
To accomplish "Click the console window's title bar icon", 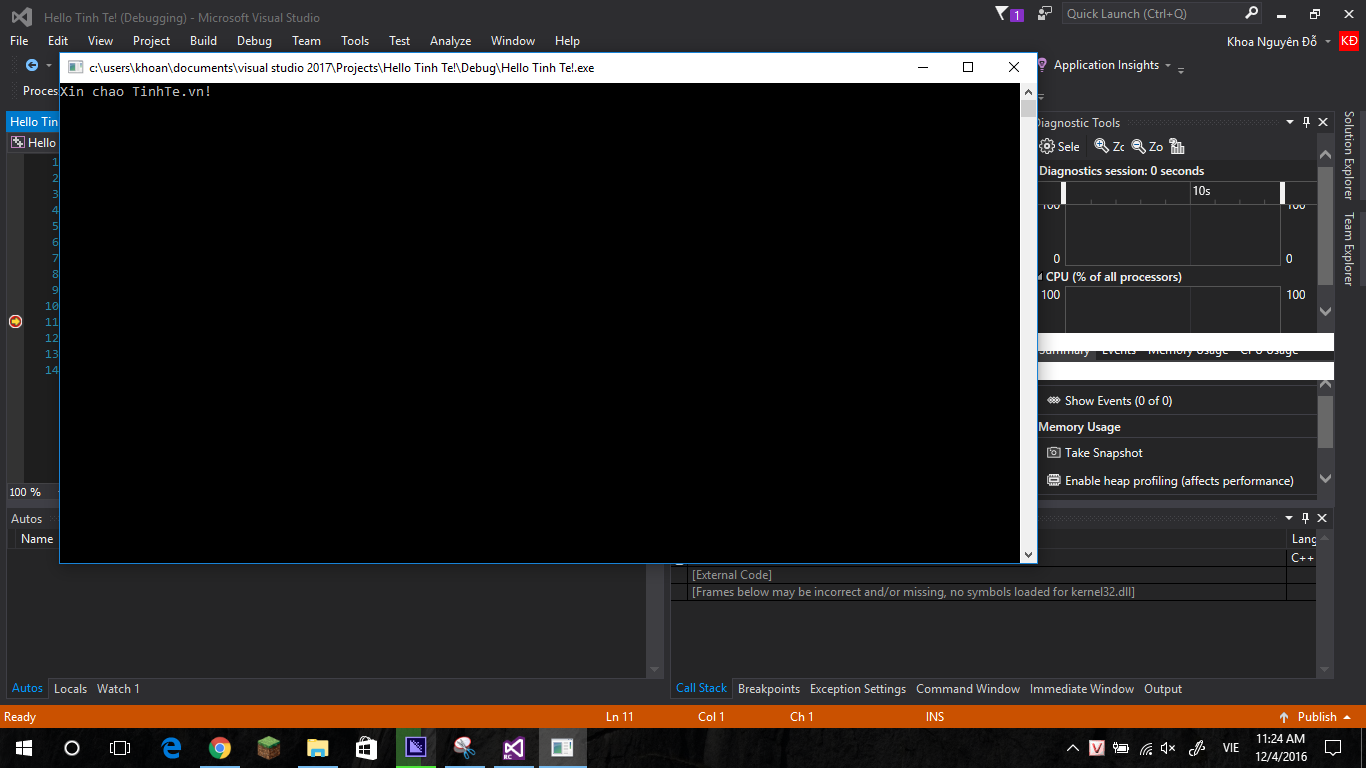I will tap(75, 67).
